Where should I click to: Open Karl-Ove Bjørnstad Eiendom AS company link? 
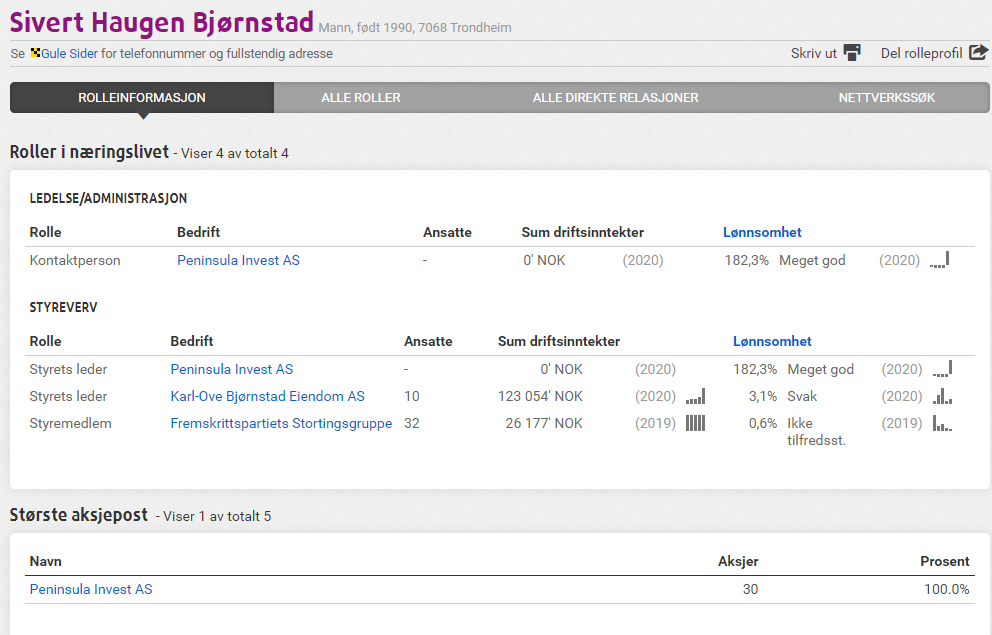coord(268,396)
